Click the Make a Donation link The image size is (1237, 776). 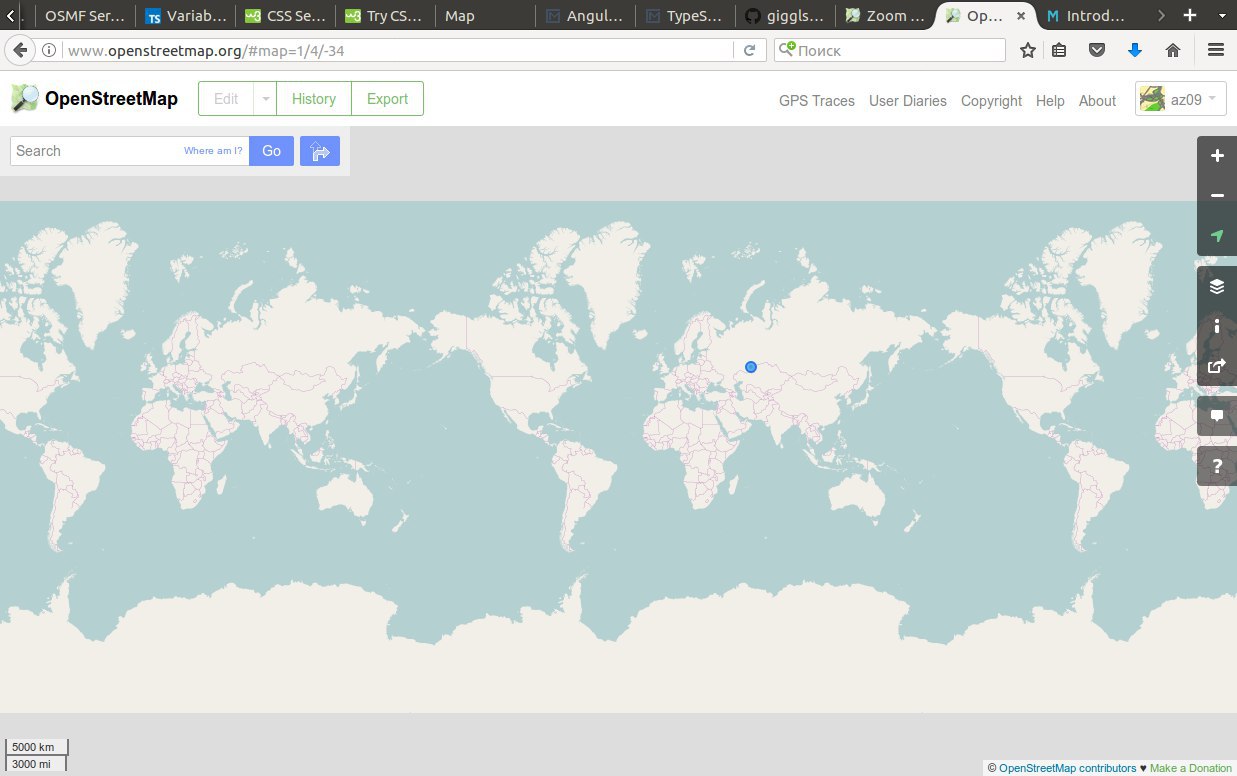point(1191,768)
